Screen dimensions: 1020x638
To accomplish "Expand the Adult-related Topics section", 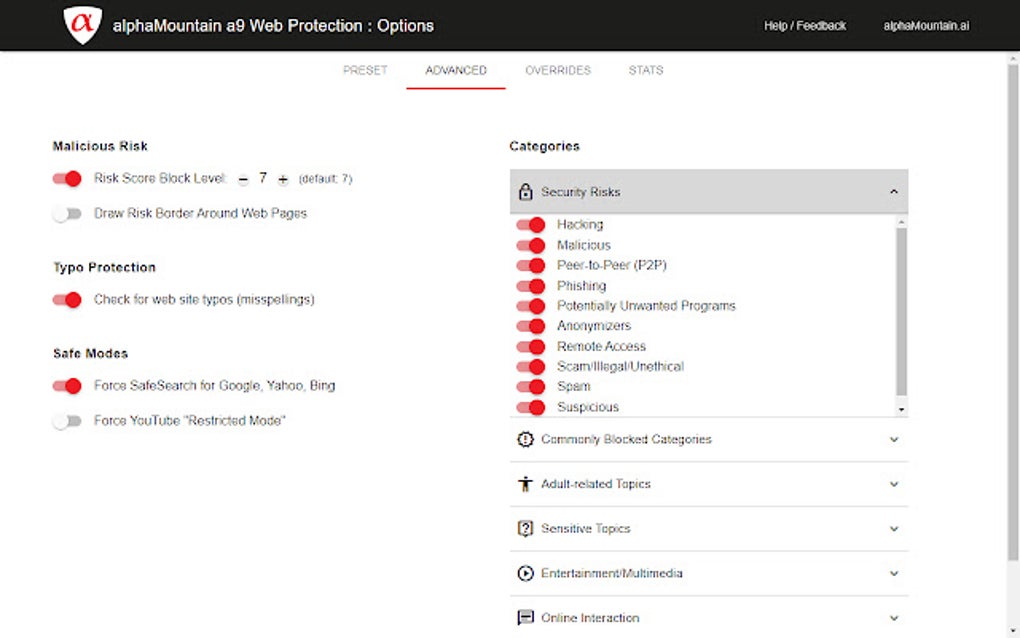I will pyautogui.click(x=894, y=484).
